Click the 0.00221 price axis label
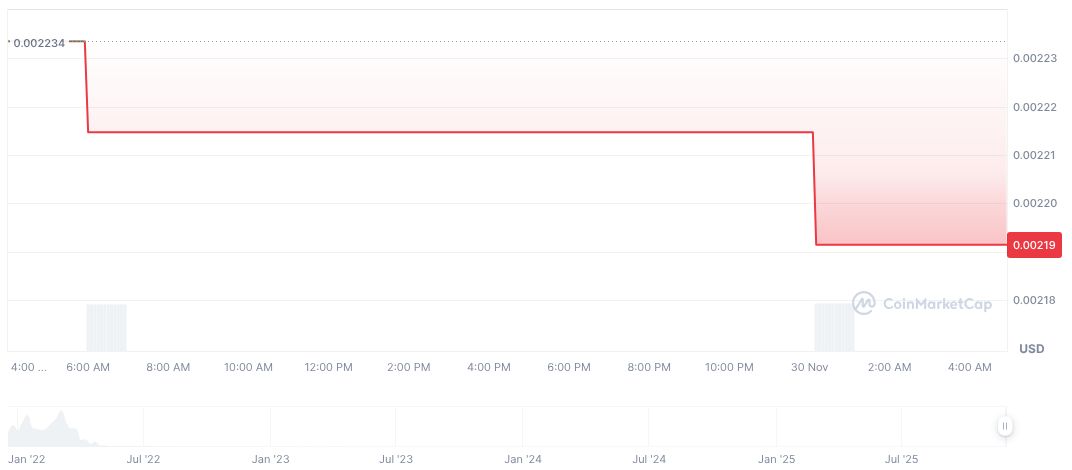This screenshot has width=1072, height=470. point(1035,155)
